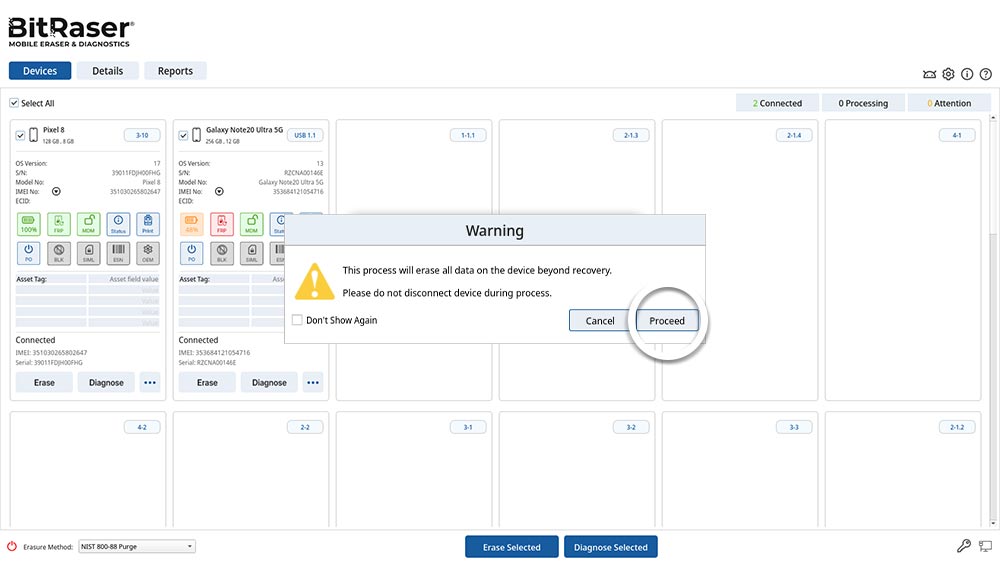Click the Erase Selected button
1000x563 pixels.
[x=511, y=547]
